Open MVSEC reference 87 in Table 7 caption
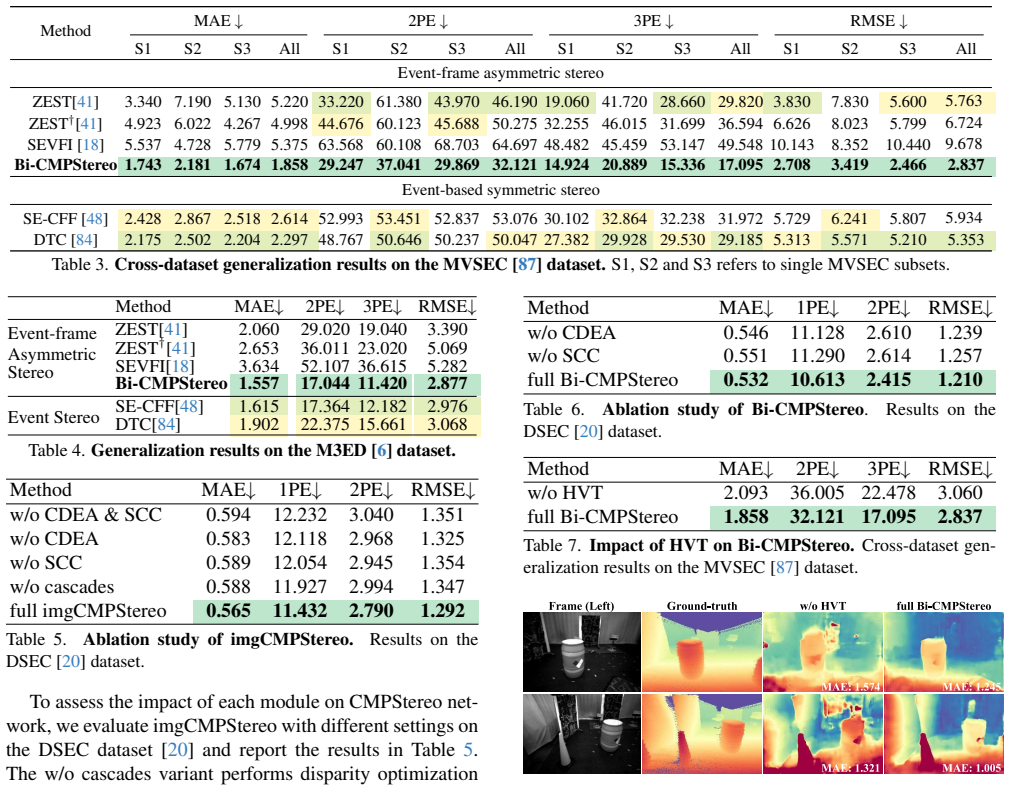1010x787 pixels. coord(784,567)
